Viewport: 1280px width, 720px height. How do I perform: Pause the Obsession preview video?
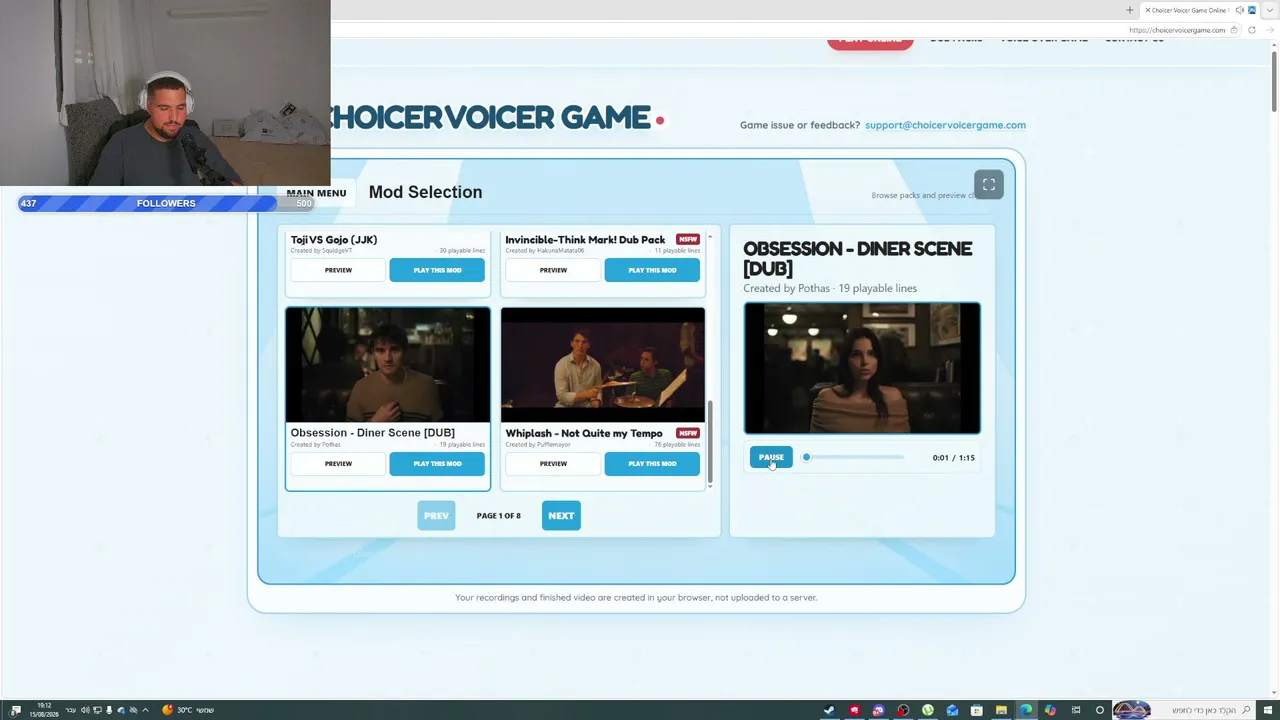(x=771, y=458)
